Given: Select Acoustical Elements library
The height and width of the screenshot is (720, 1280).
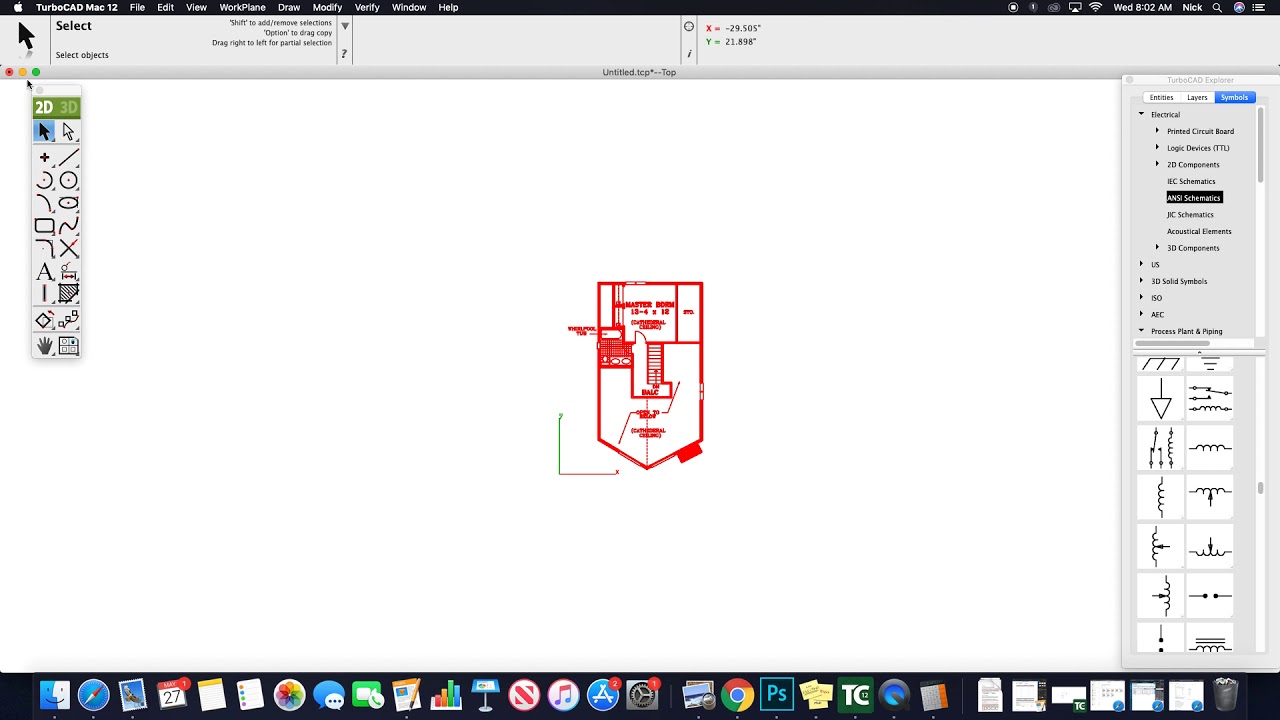Looking at the screenshot, I should pyautogui.click(x=1199, y=231).
